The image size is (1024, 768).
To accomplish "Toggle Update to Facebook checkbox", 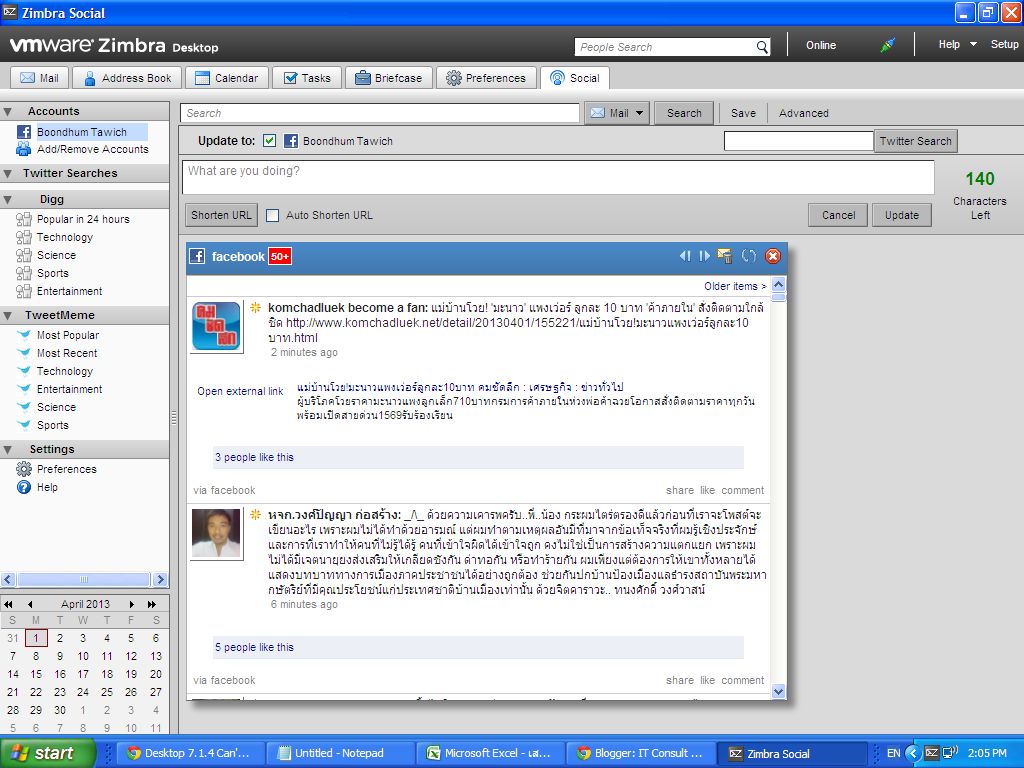I will pos(269,140).
